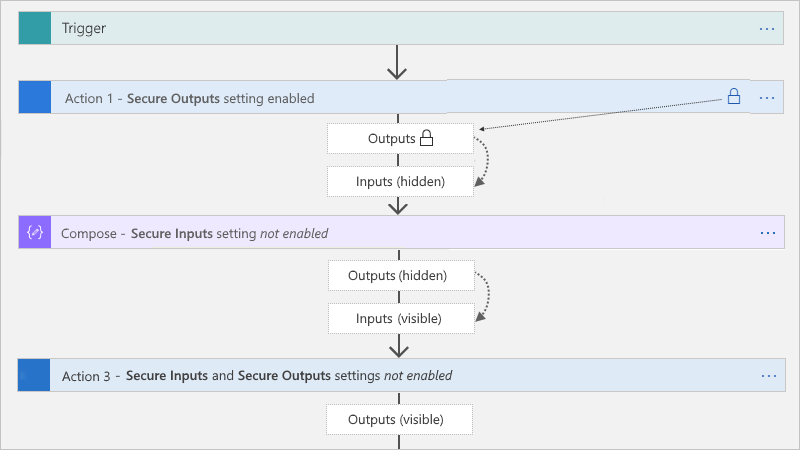Expand the Compose Secure Inputs step
This screenshot has width=800, height=450.
pos(195,233)
